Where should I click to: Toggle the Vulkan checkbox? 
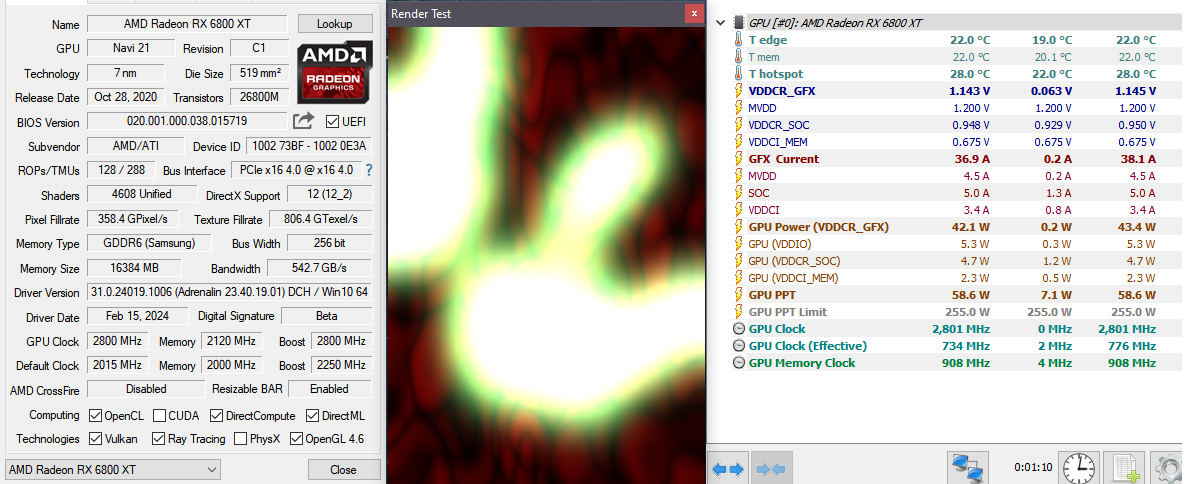(x=95, y=439)
